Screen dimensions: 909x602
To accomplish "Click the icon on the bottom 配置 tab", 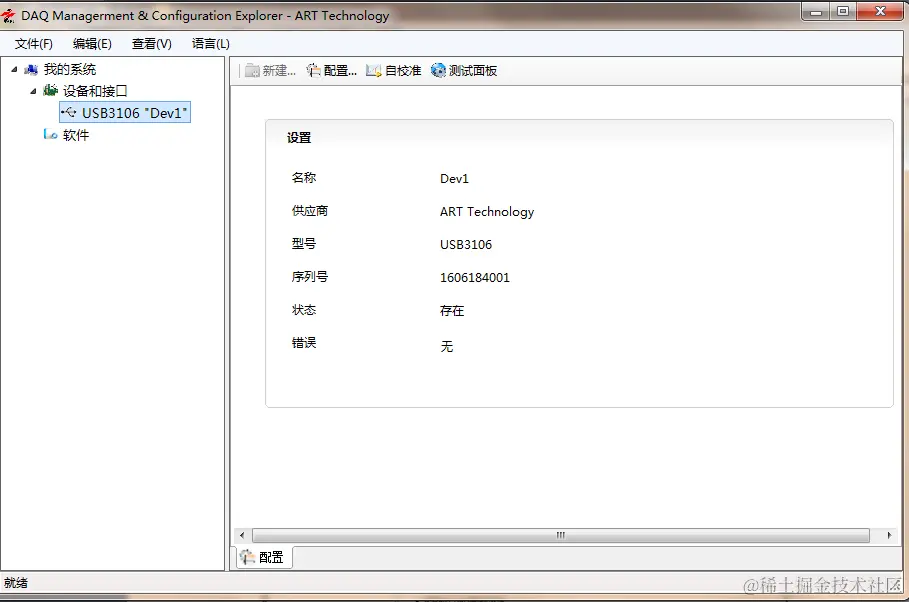I will pos(248,557).
